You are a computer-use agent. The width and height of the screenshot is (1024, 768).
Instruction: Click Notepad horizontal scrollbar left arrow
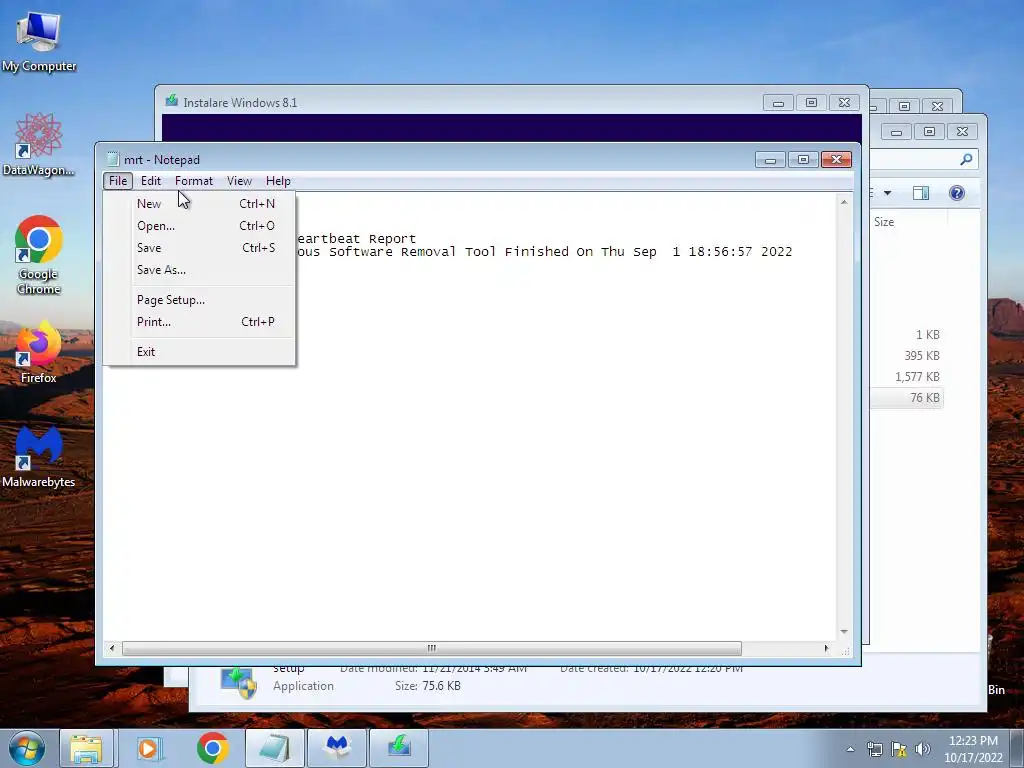tap(112, 648)
